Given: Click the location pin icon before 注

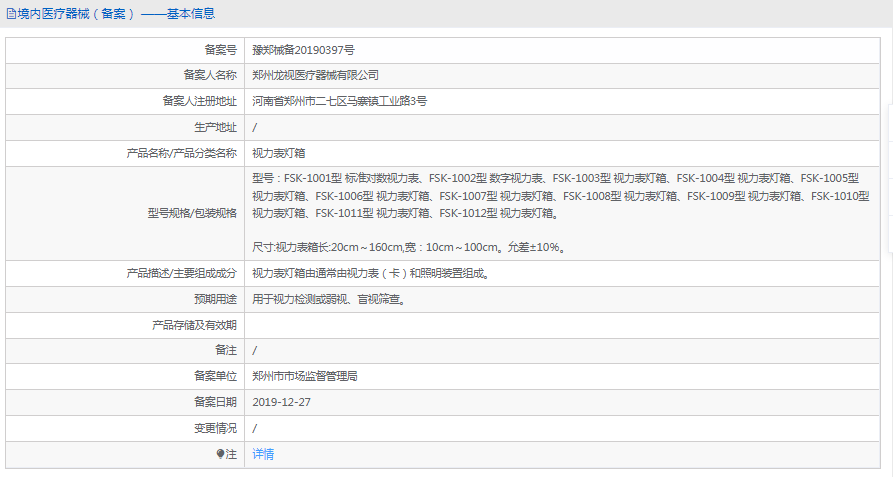Looking at the screenshot, I should coord(220,454).
